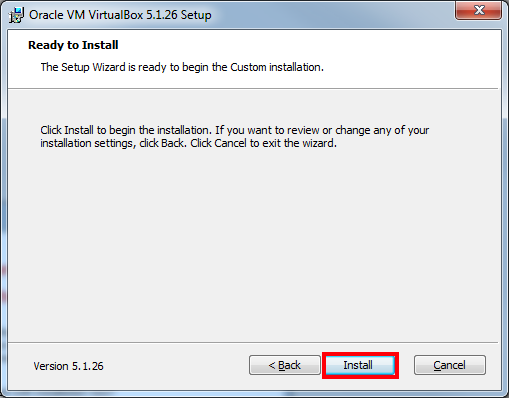Exit the wizard using Cancel button

point(450,365)
